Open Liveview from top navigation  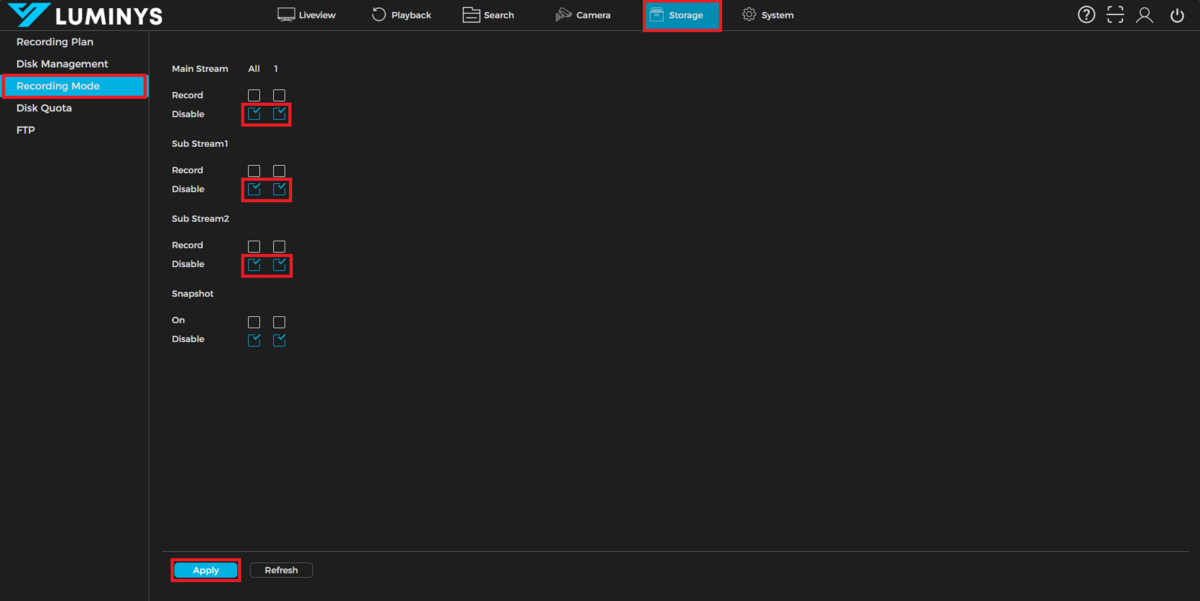pyautogui.click(x=306, y=15)
